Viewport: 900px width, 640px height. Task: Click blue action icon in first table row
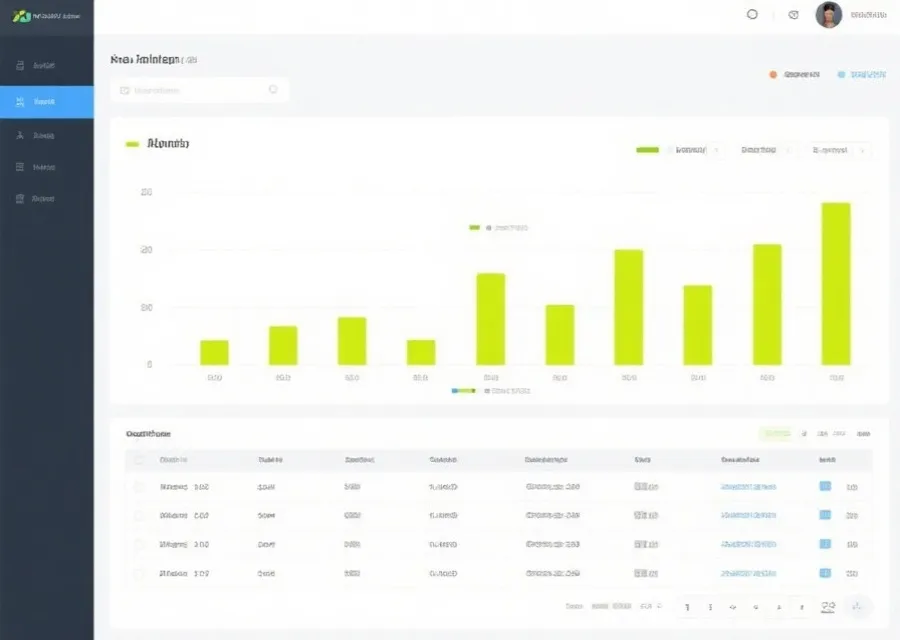(x=825, y=487)
